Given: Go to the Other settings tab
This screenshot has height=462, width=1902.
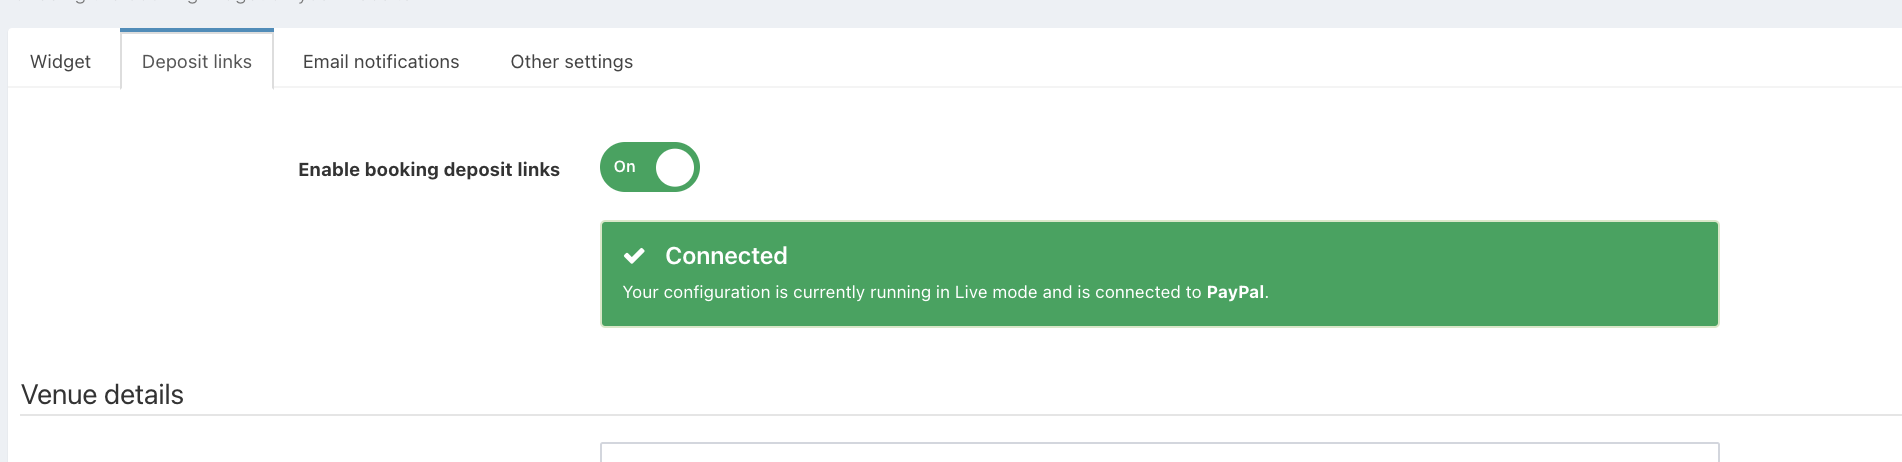Looking at the screenshot, I should 571,62.
